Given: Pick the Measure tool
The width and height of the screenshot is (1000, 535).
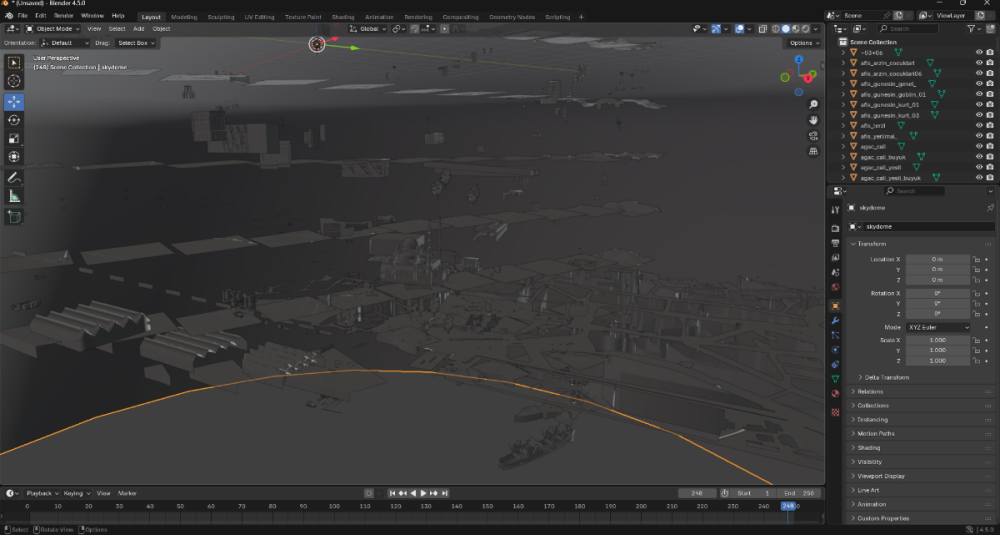Looking at the screenshot, I should click(x=14, y=196).
